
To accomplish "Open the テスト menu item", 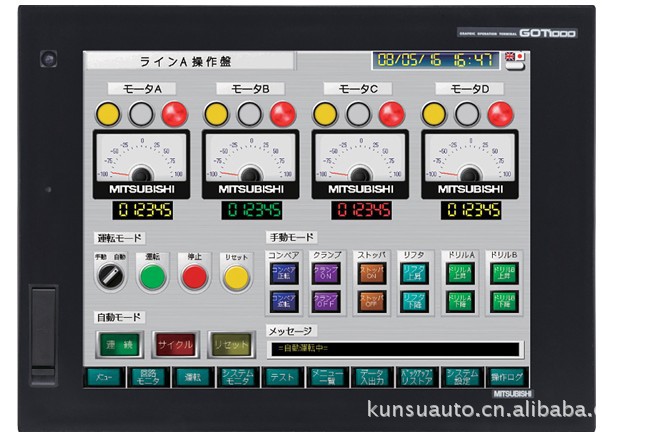I will (x=282, y=377).
